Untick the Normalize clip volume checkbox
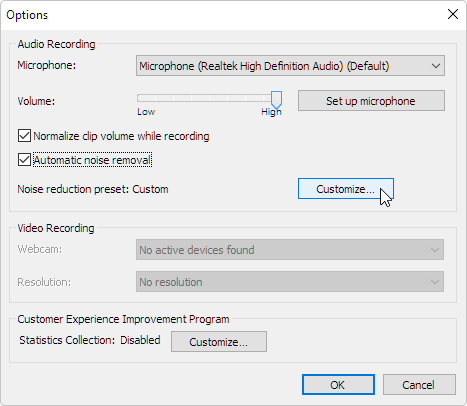 (x=24, y=136)
